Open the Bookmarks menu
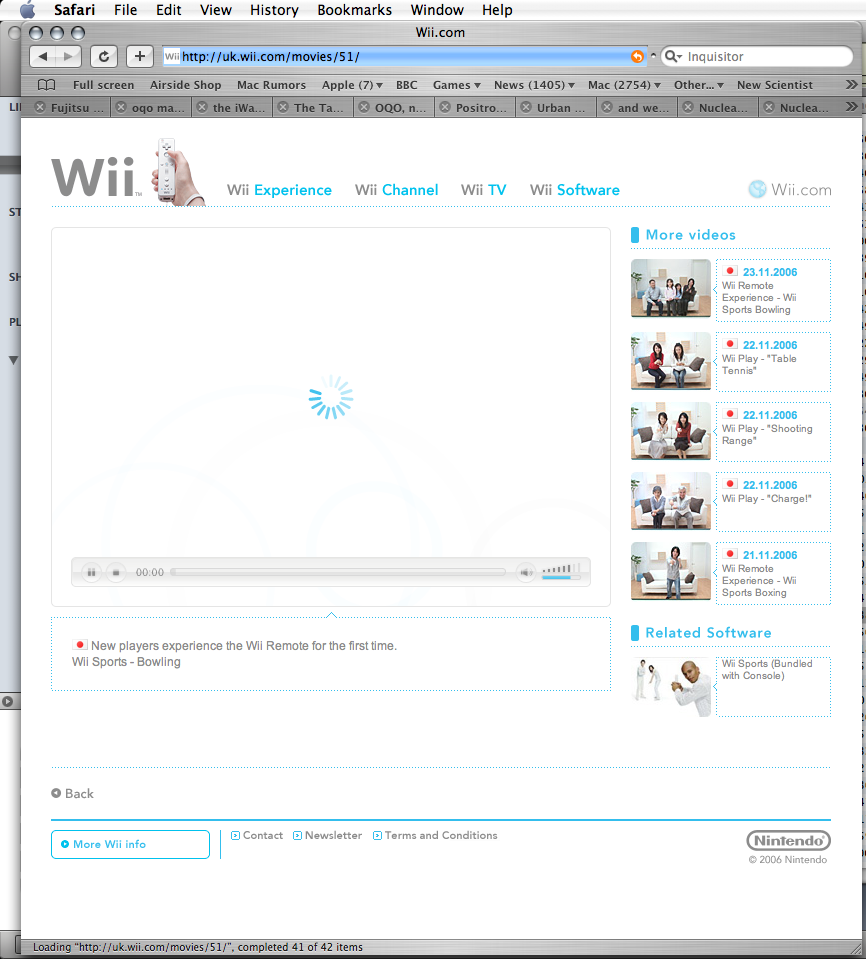This screenshot has height=959, width=866. pos(355,10)
